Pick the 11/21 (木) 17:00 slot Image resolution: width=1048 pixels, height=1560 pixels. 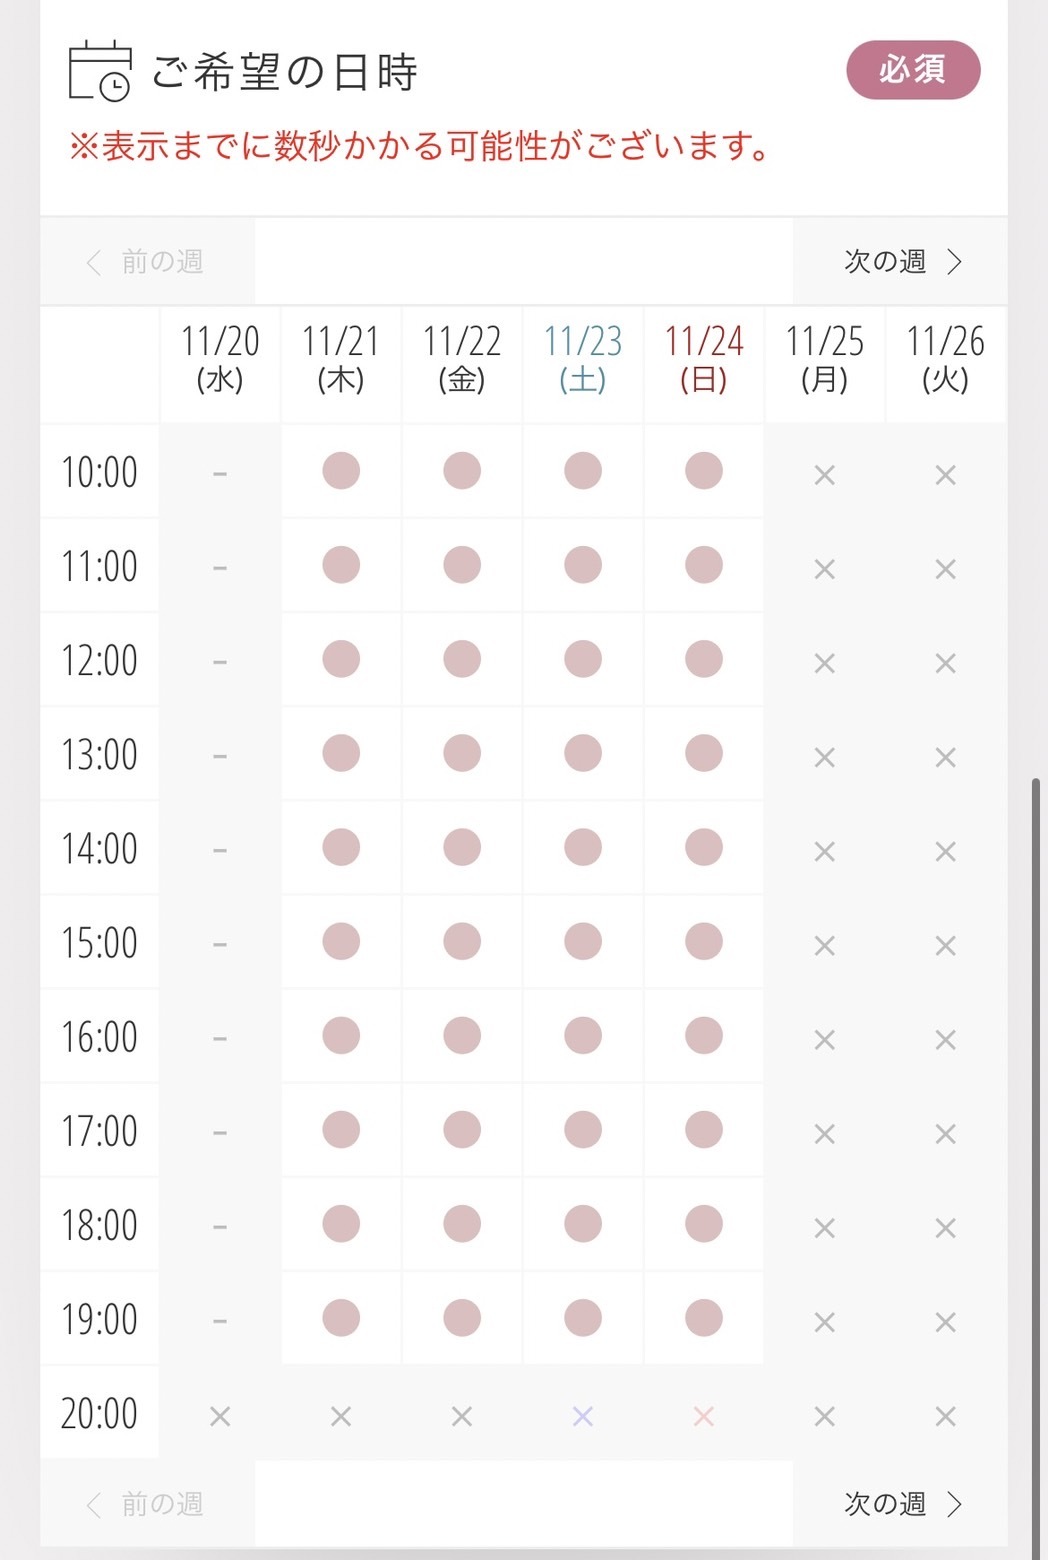coord(341,1130)
